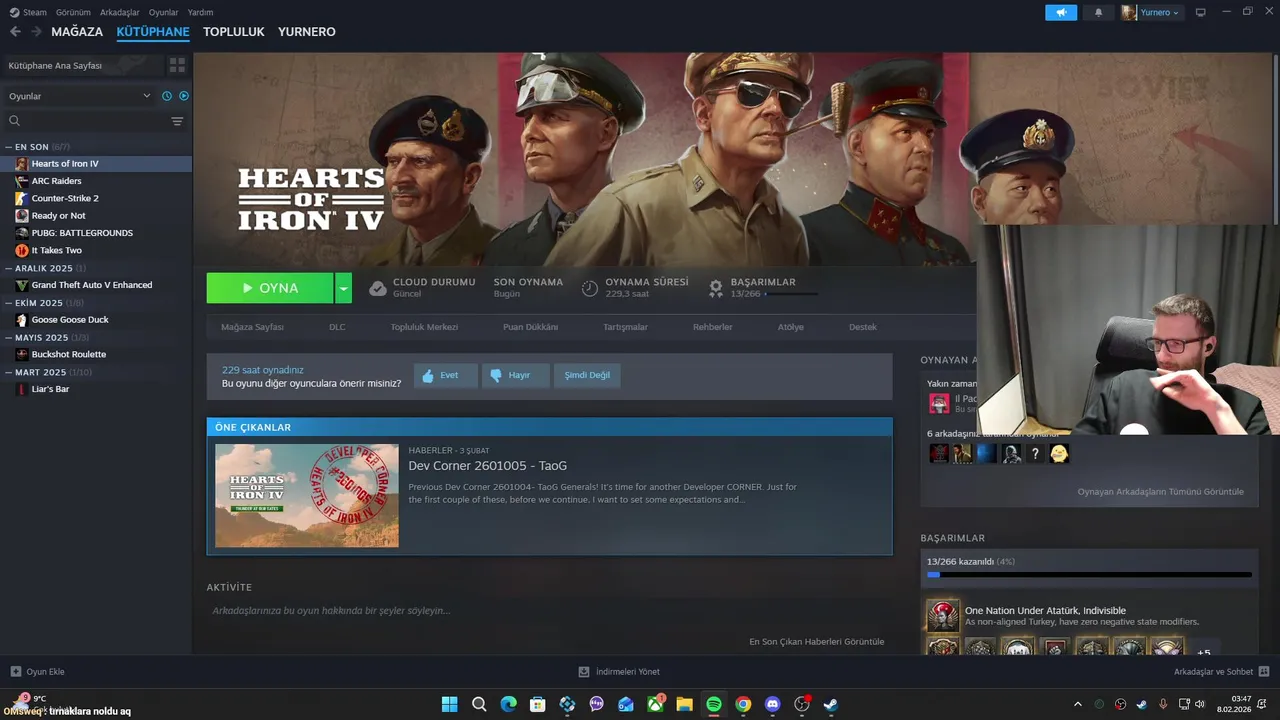The width and height of the screenshot is (1280, 720).
Task: Open the TOPLULUK community section
Action: click(234, 32)
